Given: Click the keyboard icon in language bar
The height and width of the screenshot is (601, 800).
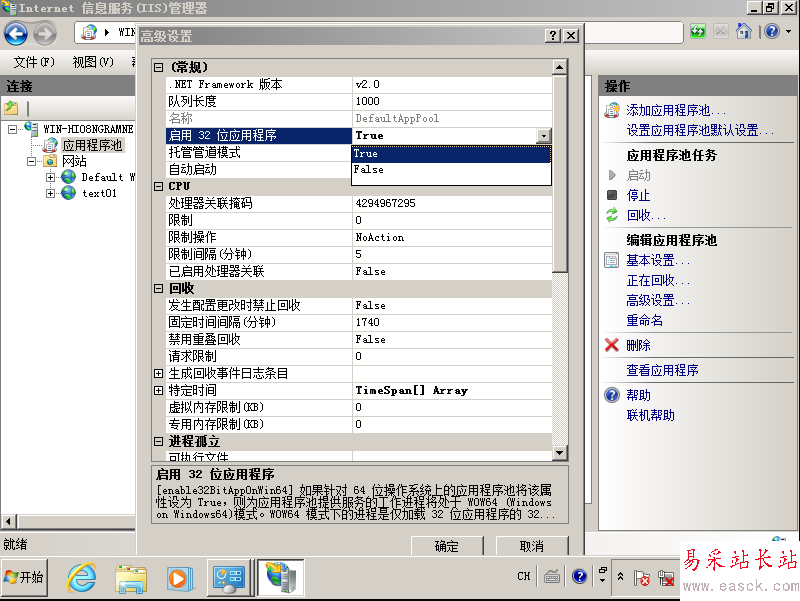Looking at the screenshot, I should 552,577.
